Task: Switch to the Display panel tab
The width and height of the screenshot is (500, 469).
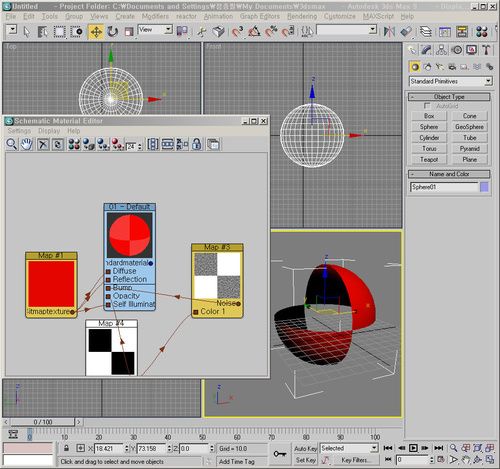Action: 471,50
